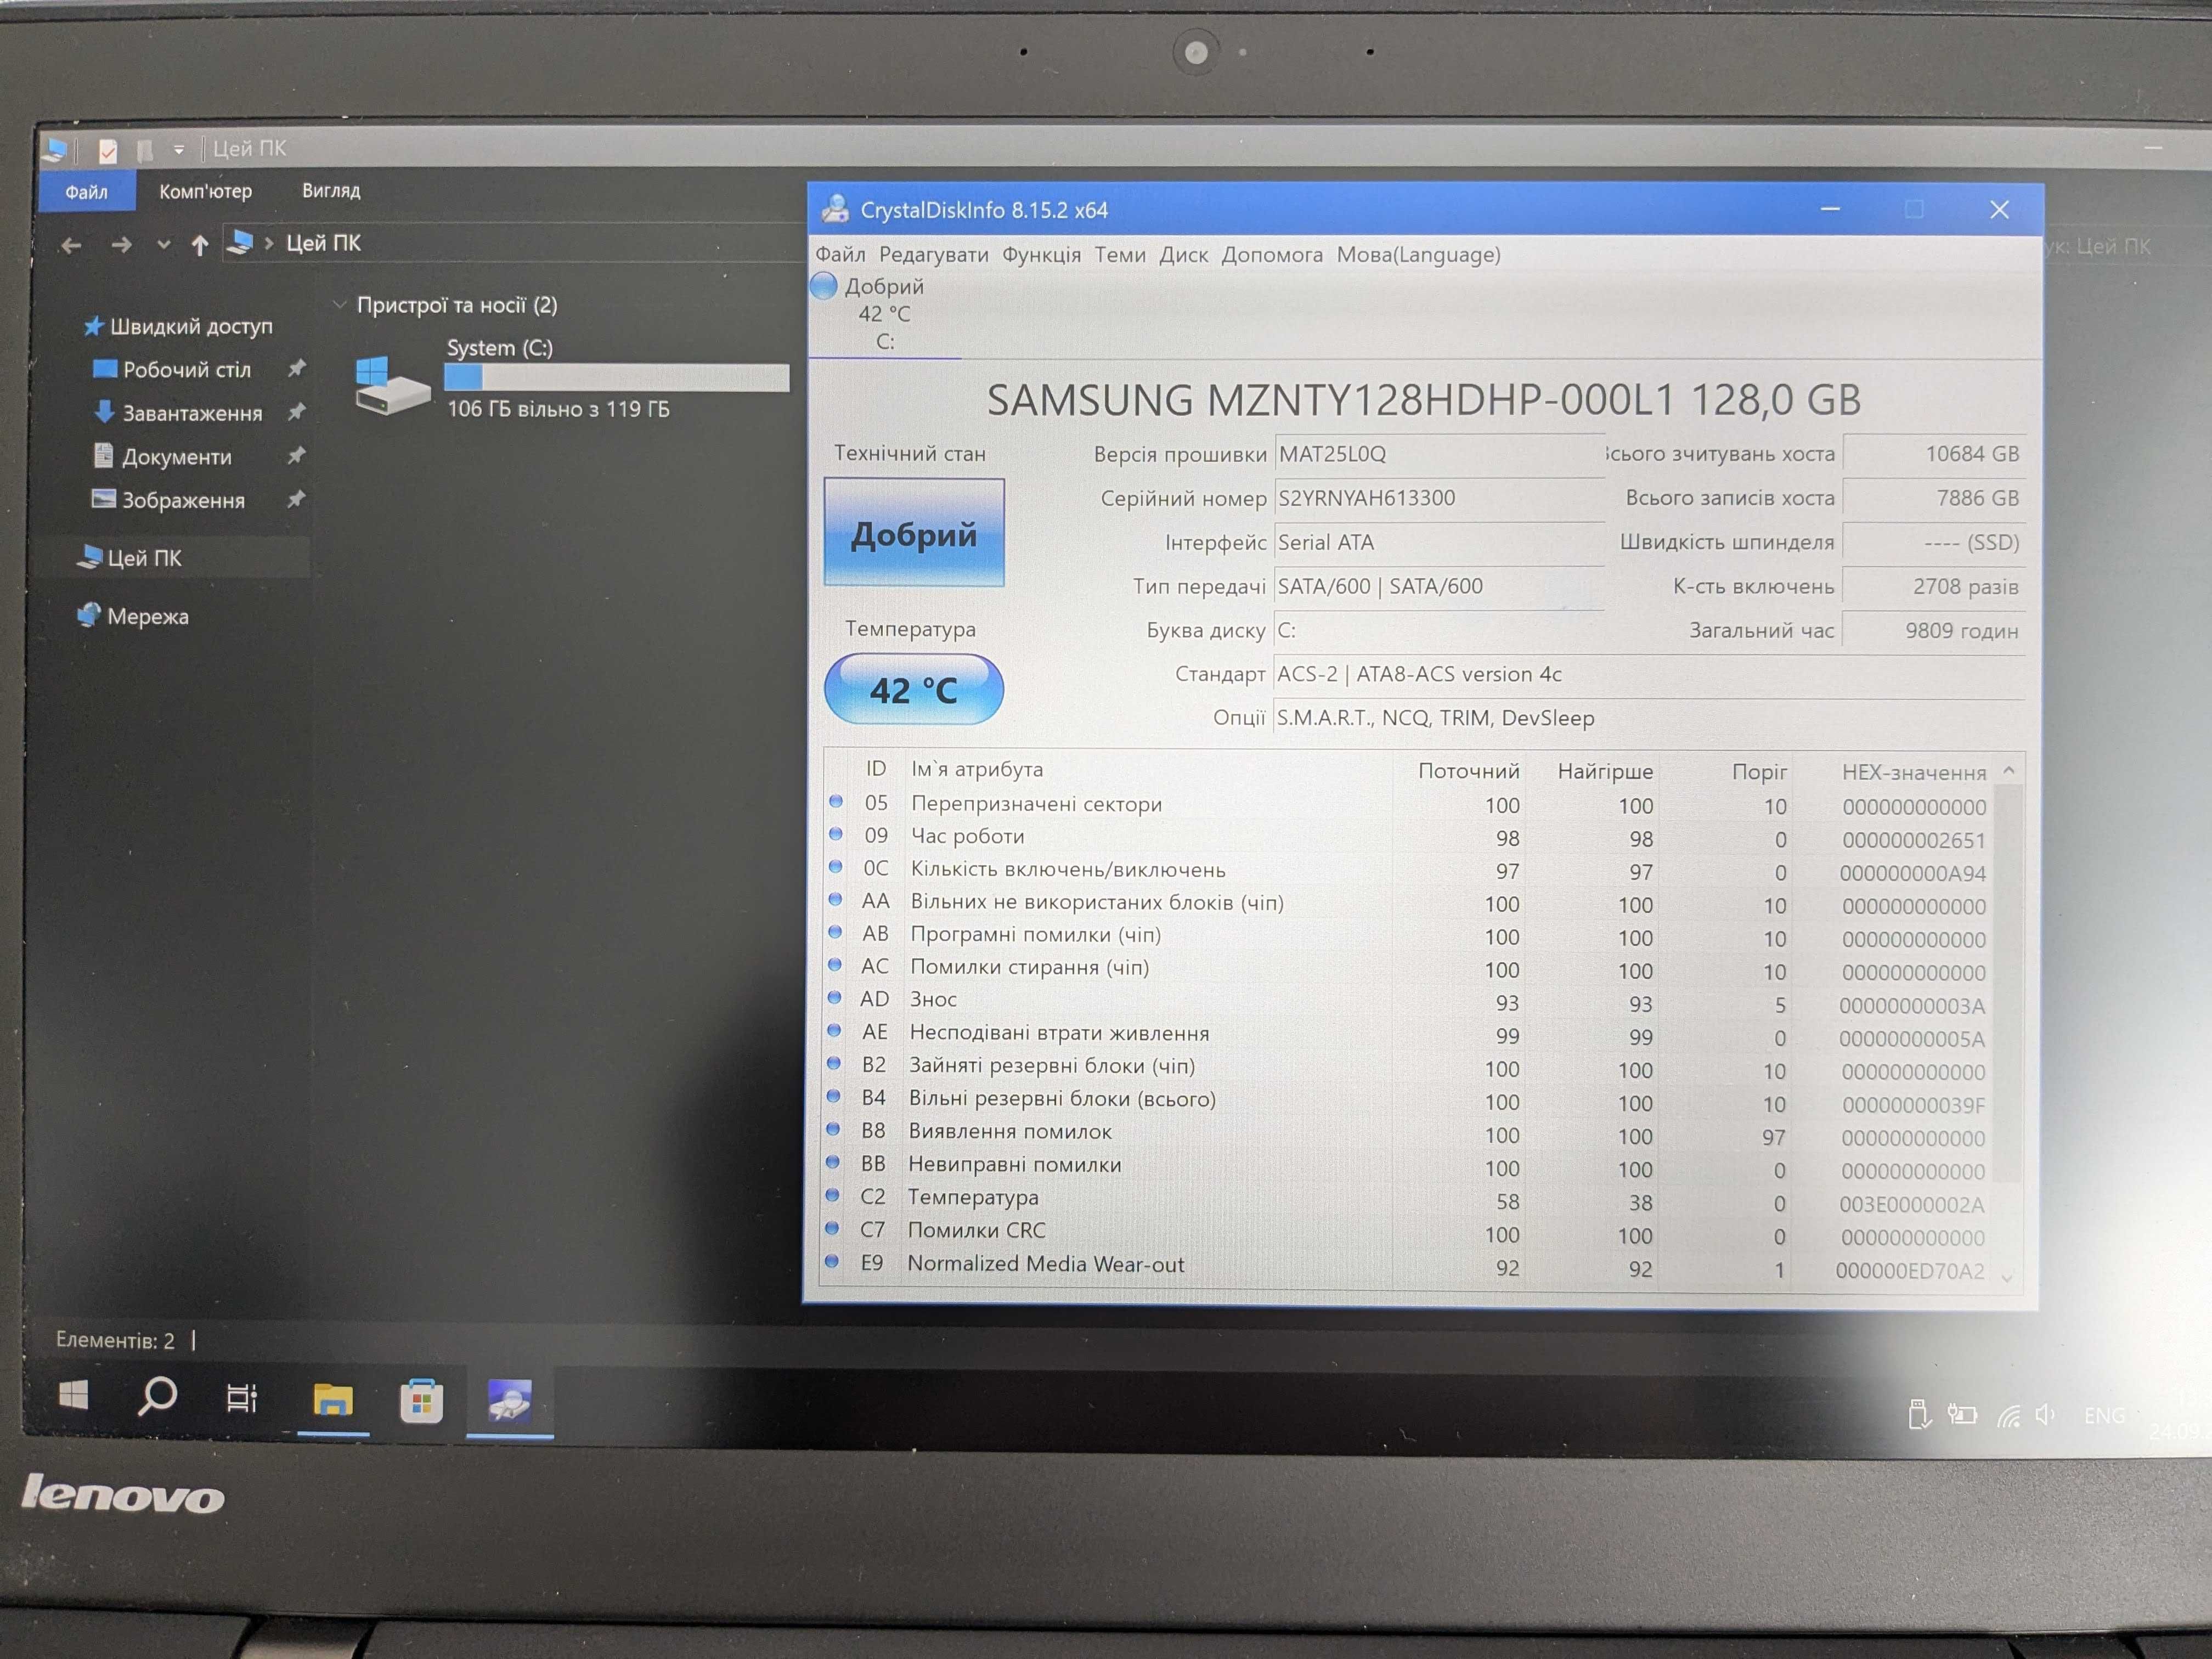Click the power-on count value 2708 разів
This screenshot has width=2212, height=1659.
[1933, 587]
